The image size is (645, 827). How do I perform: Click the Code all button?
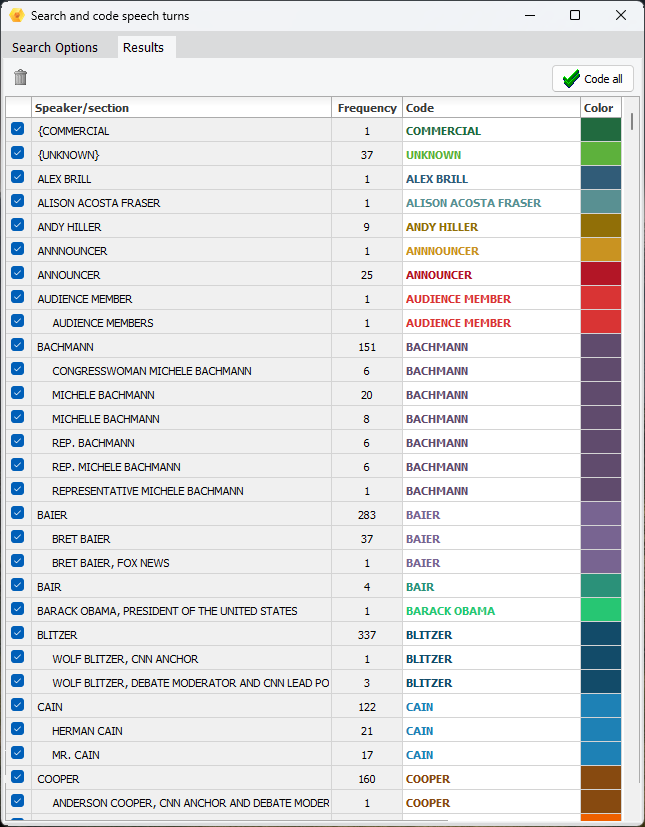pos(593,79)
